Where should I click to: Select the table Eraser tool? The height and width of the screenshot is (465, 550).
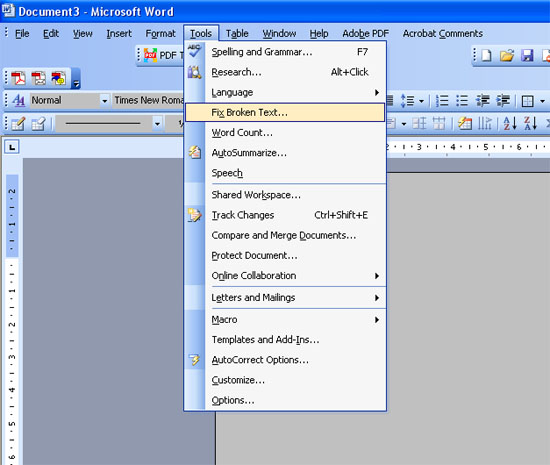[38, 123]
